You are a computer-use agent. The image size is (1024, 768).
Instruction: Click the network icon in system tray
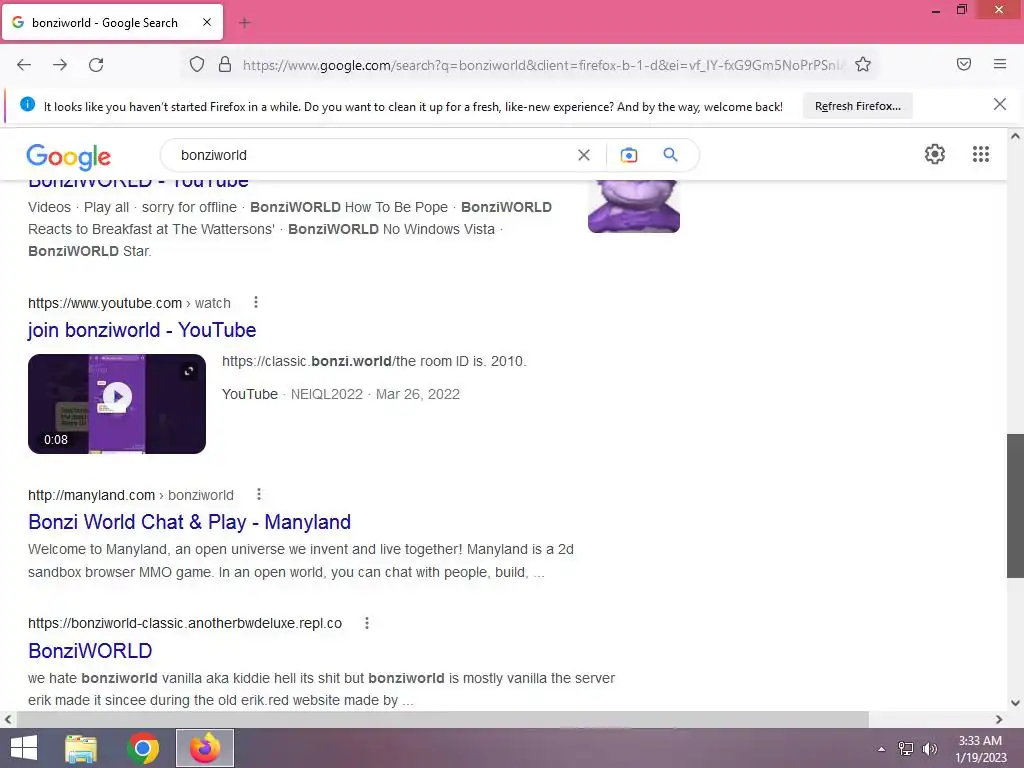tap(905, 748)
